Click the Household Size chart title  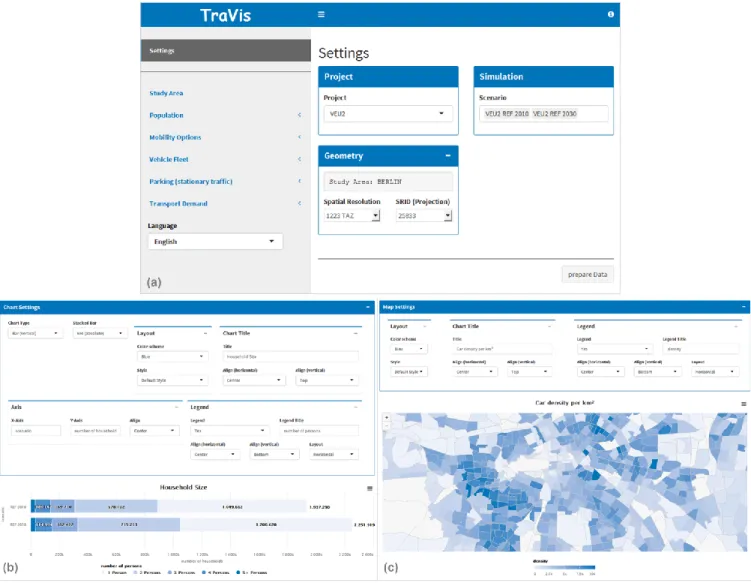tap(183, 487)
